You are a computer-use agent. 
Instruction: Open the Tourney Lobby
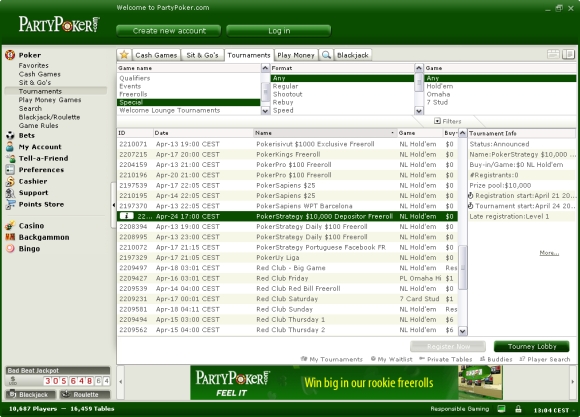(x=532, y=346)
